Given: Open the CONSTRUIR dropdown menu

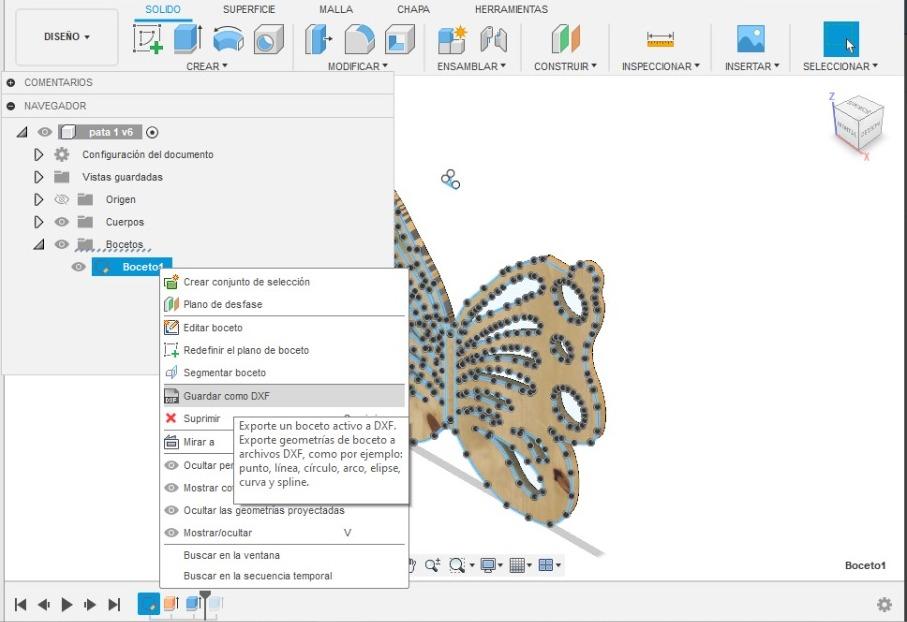Looking at the screenshot, I should click(565, 67).
